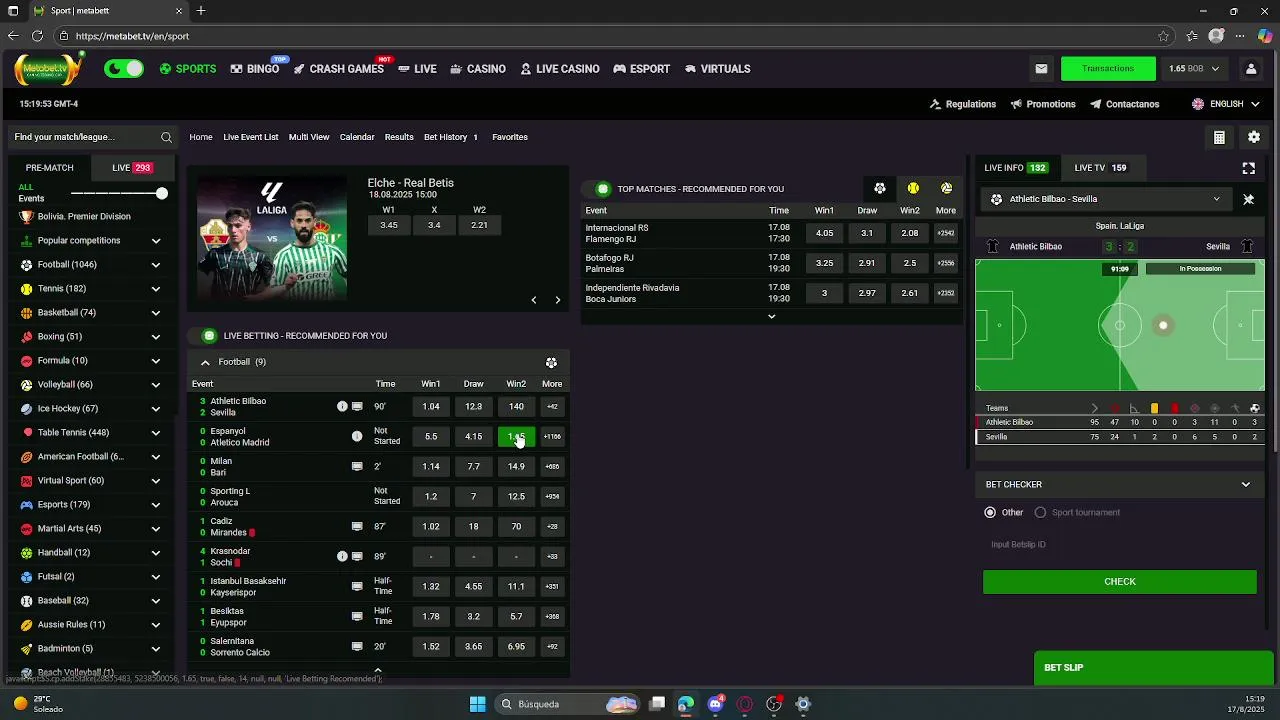Open the user account profile icon
This screenshot has width=1280, height=720.
pyautogui.click(x=1250, y=69)
